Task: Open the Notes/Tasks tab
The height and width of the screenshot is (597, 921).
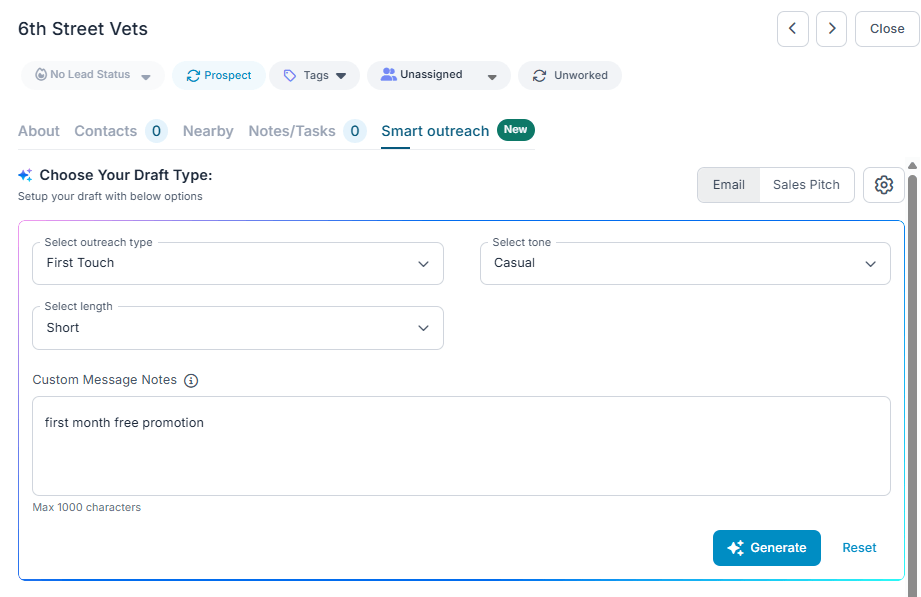Action: (x=292, y=131)
